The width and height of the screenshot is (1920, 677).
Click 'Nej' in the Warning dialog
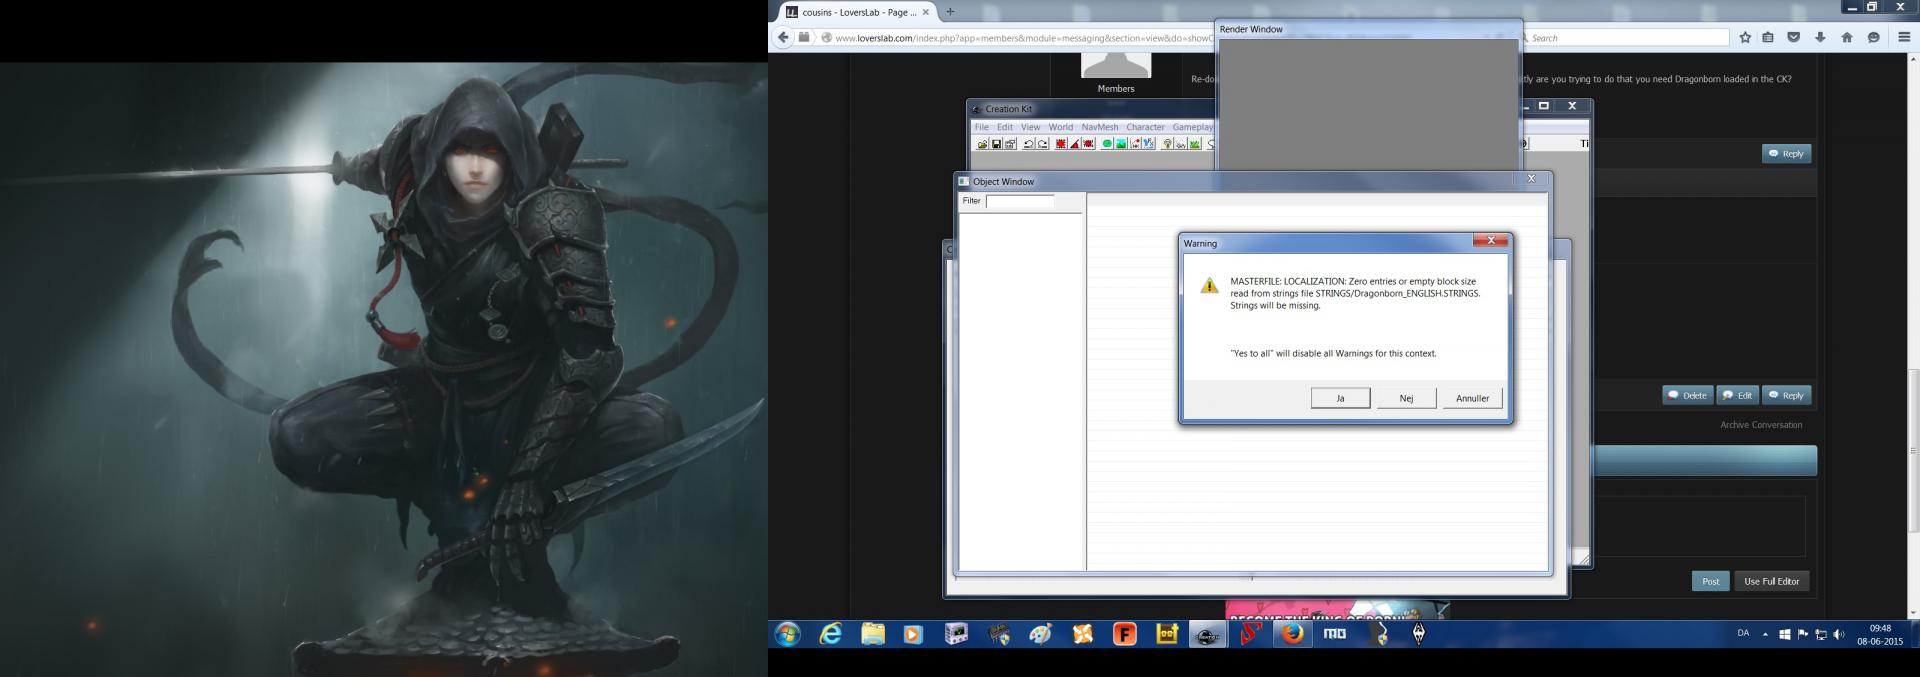pyautogui.click(x=1406, y=398)
